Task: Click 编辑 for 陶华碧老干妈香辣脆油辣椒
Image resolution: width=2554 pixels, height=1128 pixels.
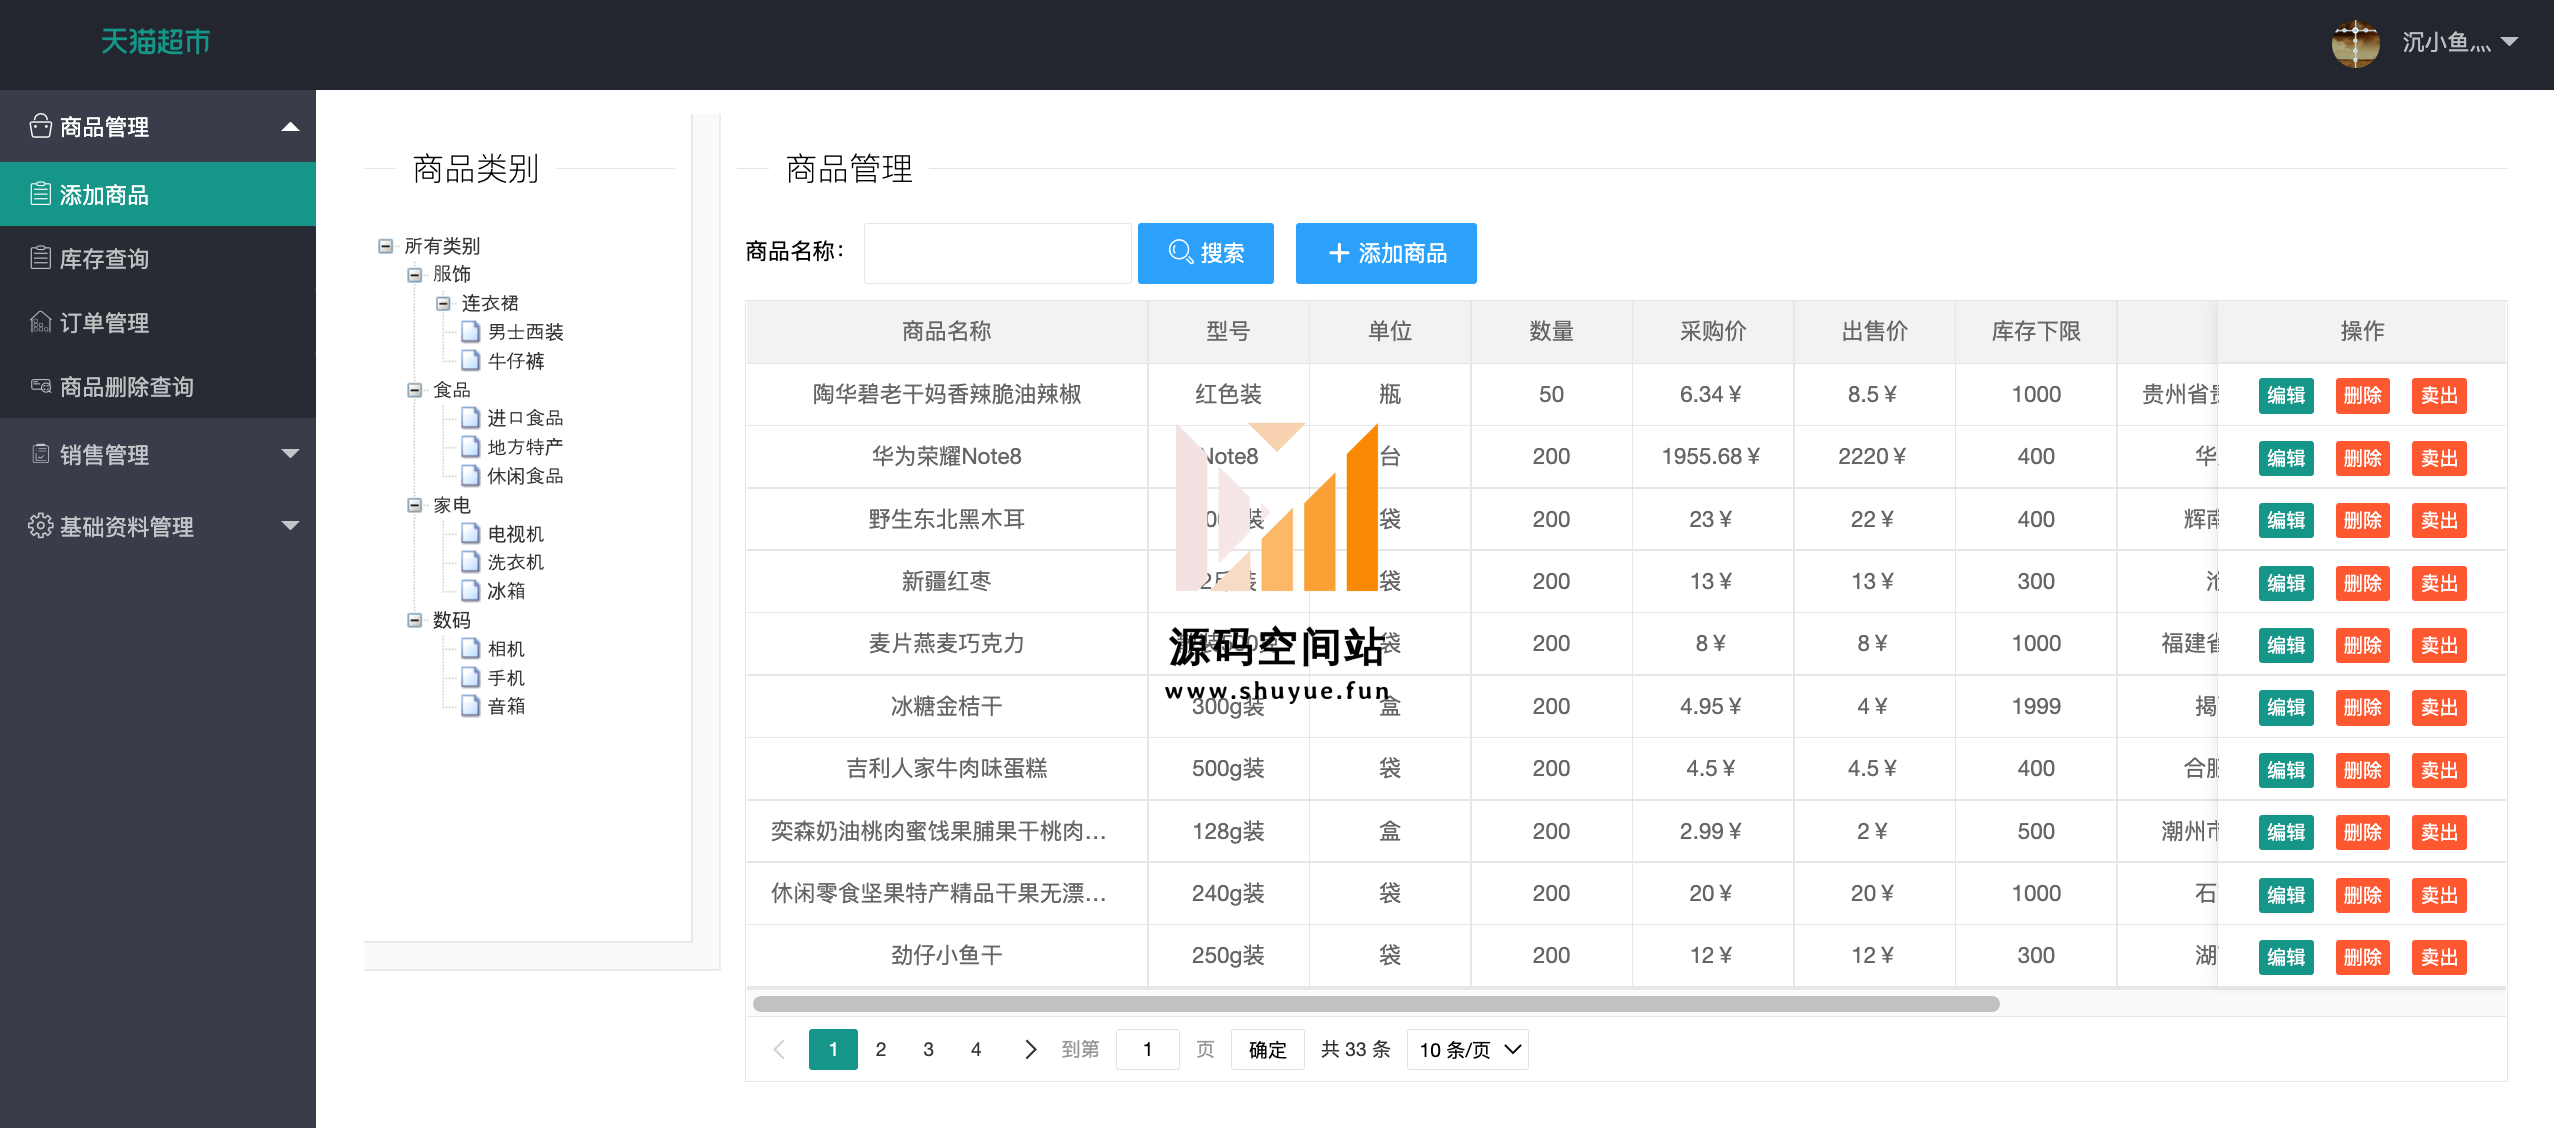Action: click(2286, 395)
